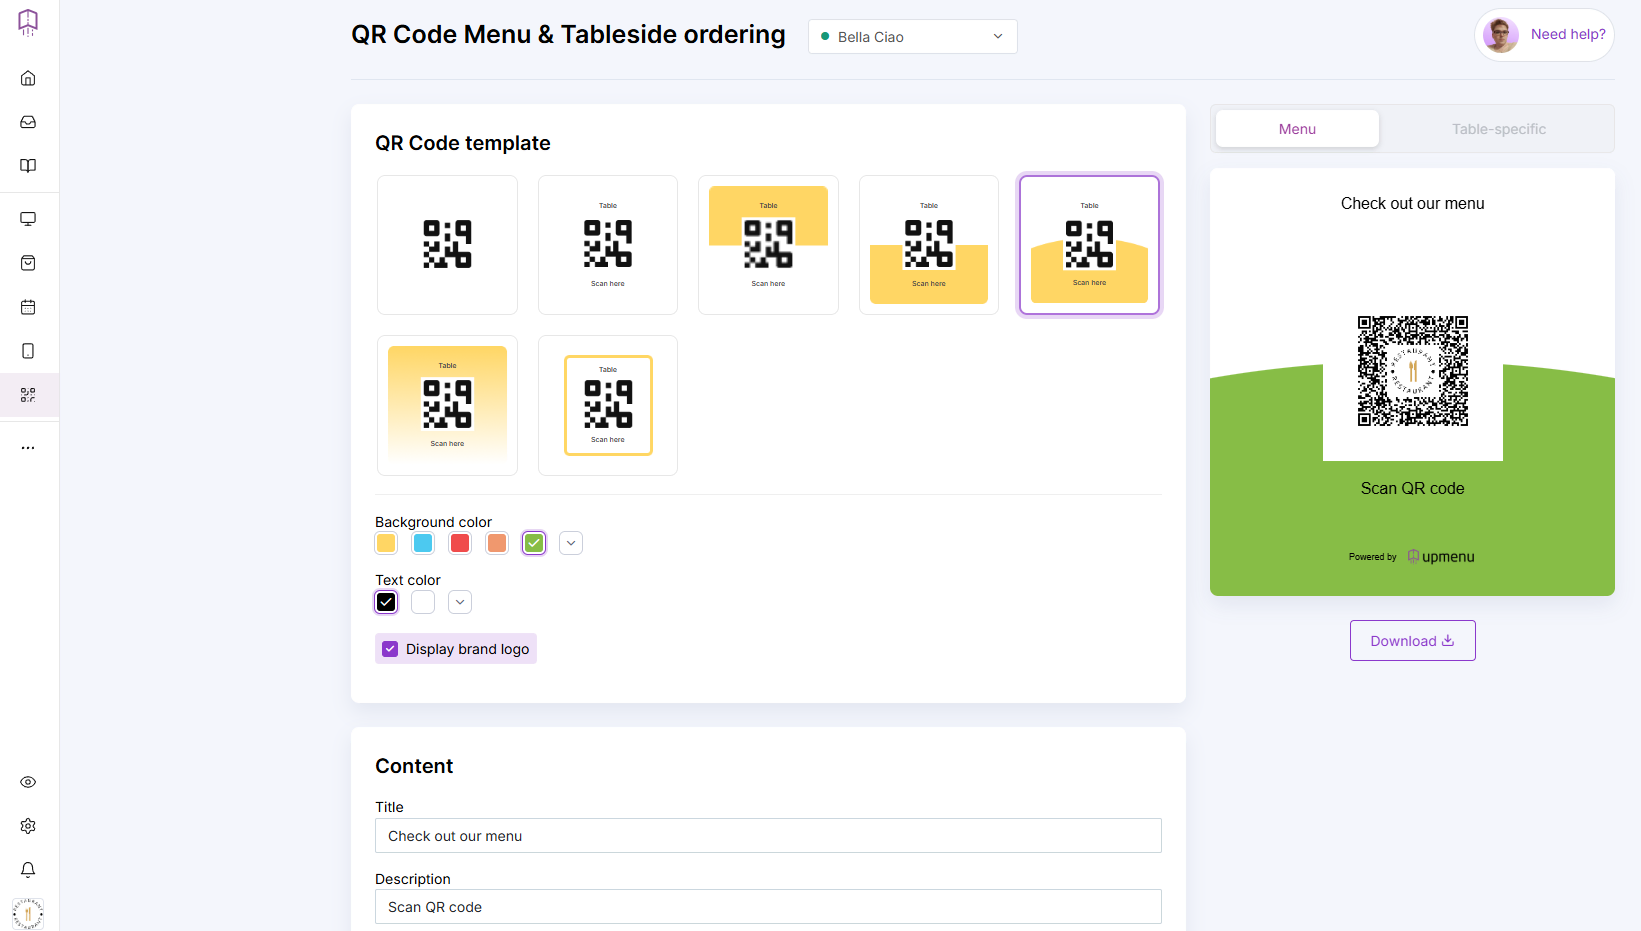Open the inbox tray icon in the sidebar
This screenshot has width=1641, height=931.
[x=28, y=122]
